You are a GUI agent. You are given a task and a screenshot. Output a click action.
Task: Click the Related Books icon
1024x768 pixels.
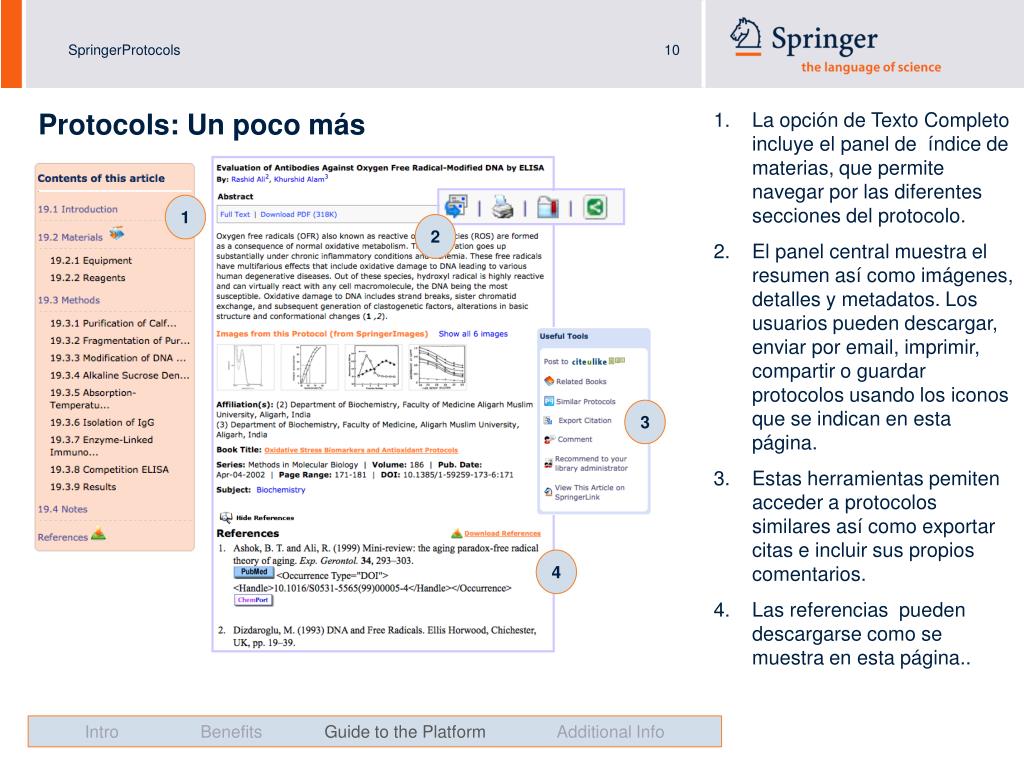pos(549,381)
